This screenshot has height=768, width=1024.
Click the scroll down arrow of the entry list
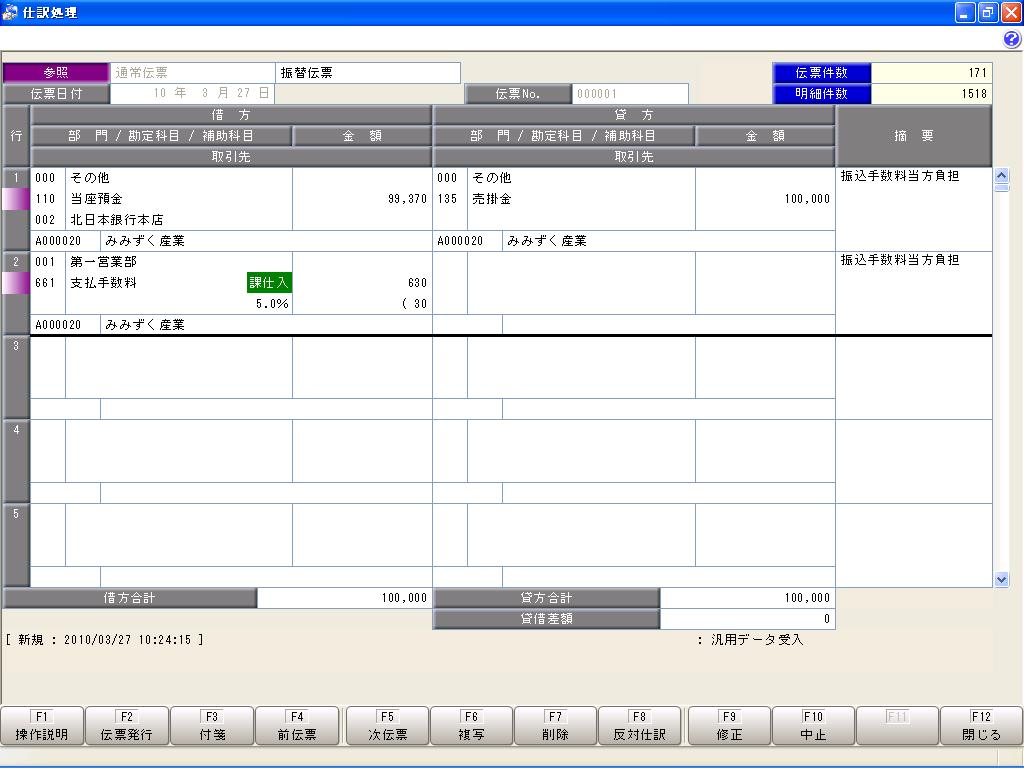click(x=1001, y=579)
